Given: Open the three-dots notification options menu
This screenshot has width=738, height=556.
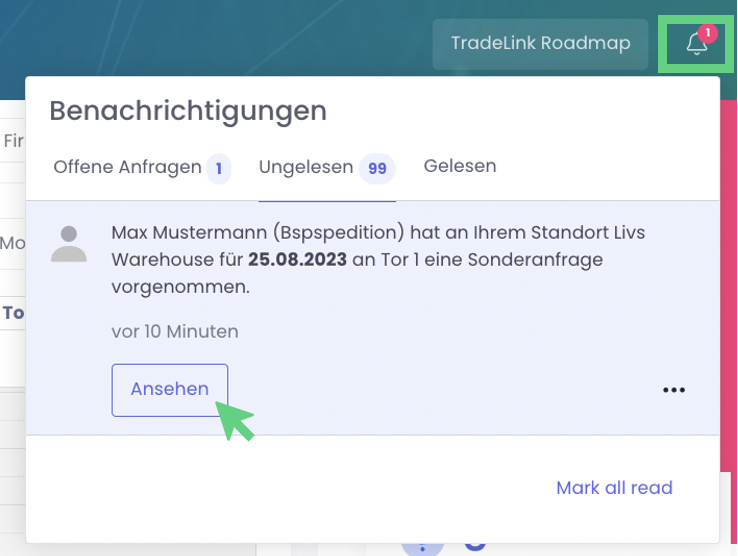Looking at the screenshot, I should [674, 390].
